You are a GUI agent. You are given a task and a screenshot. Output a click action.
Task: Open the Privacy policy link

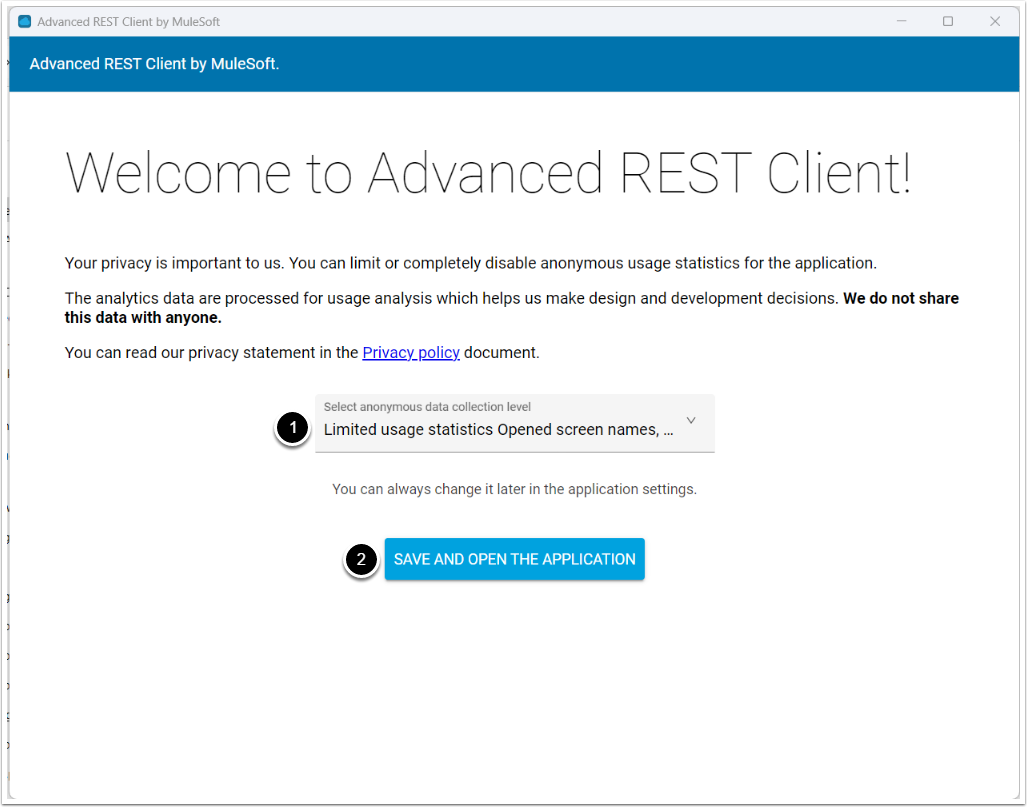pos(411,352)
